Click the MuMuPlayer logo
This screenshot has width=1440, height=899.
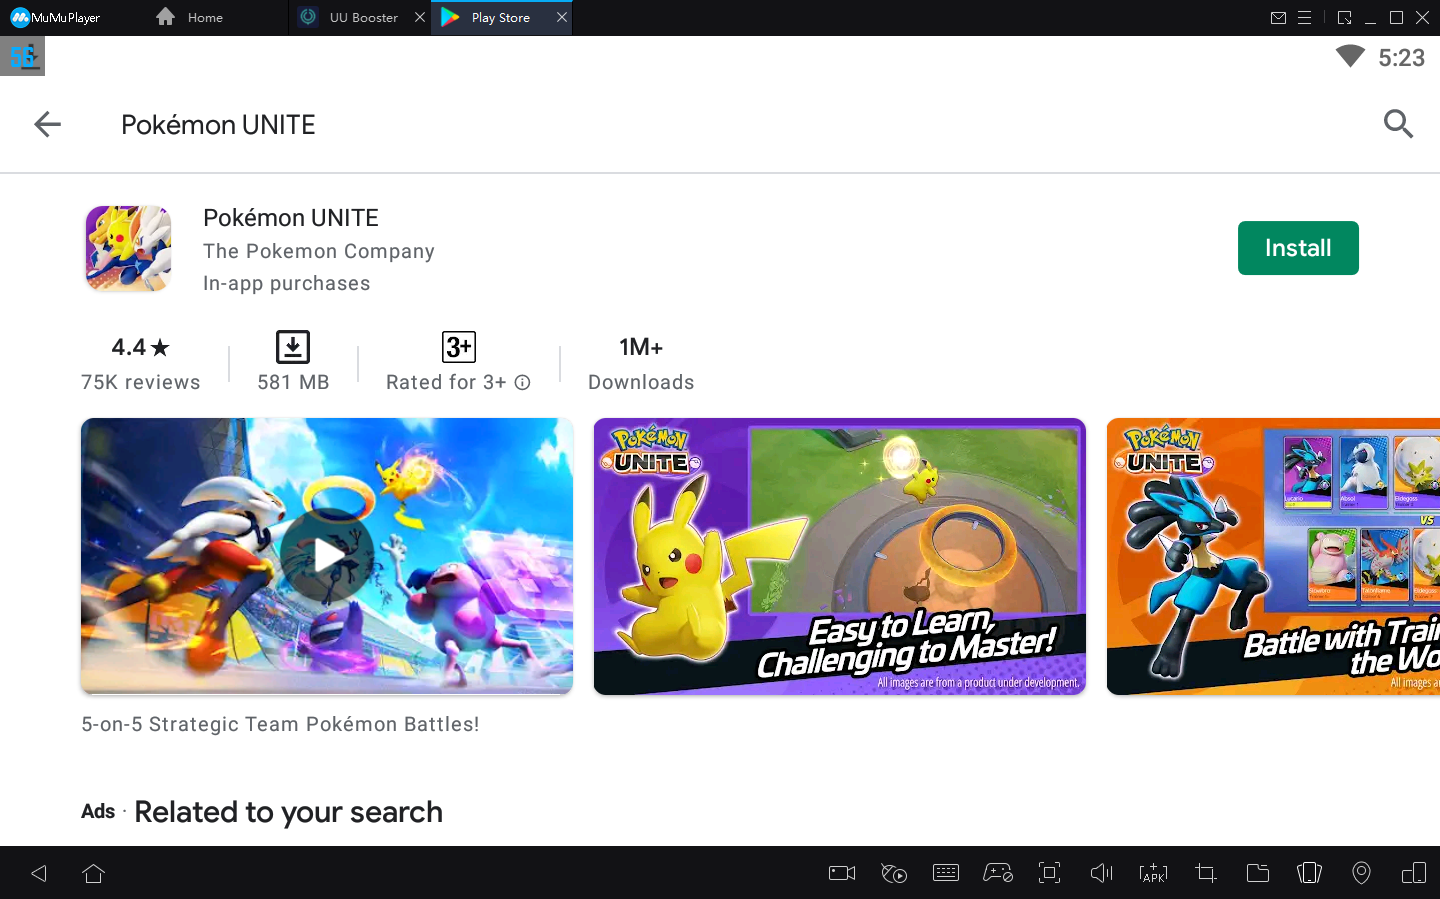pos(55,17)
